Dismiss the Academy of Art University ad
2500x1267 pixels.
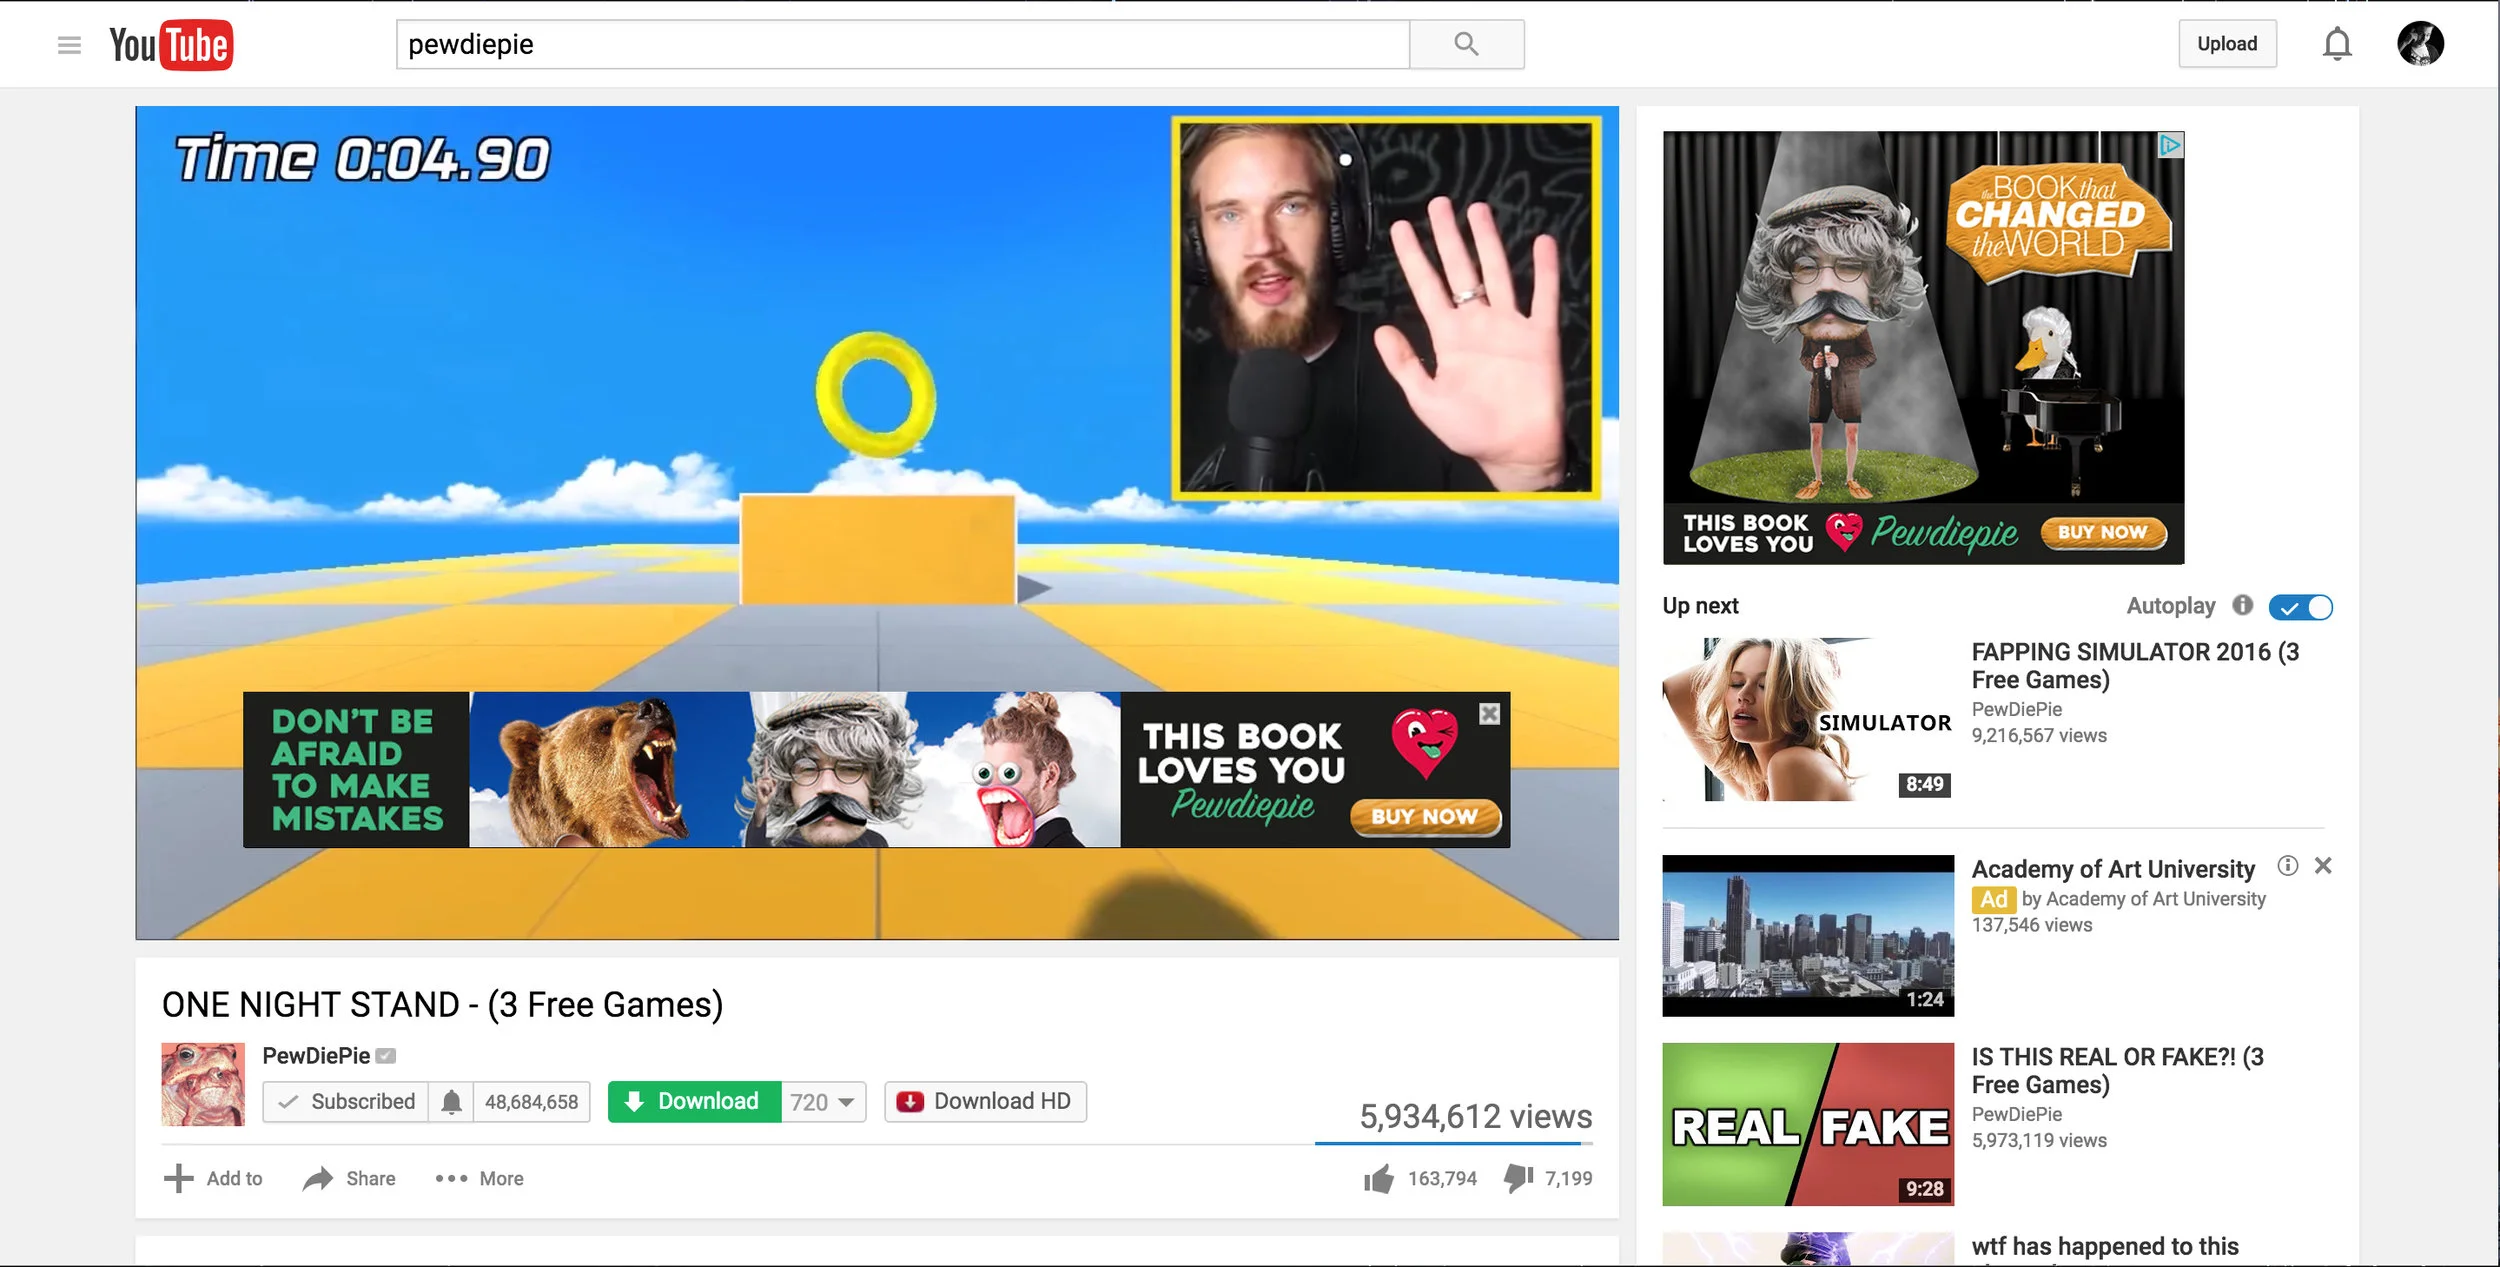tap(2323, 866)
